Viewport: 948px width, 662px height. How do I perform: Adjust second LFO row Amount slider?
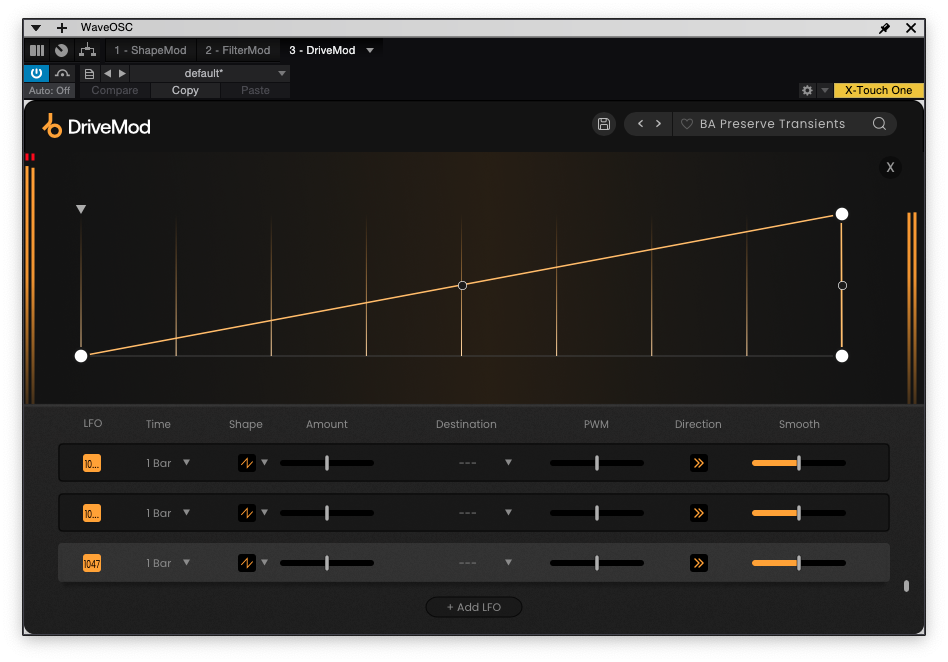(x=326, y=513)
